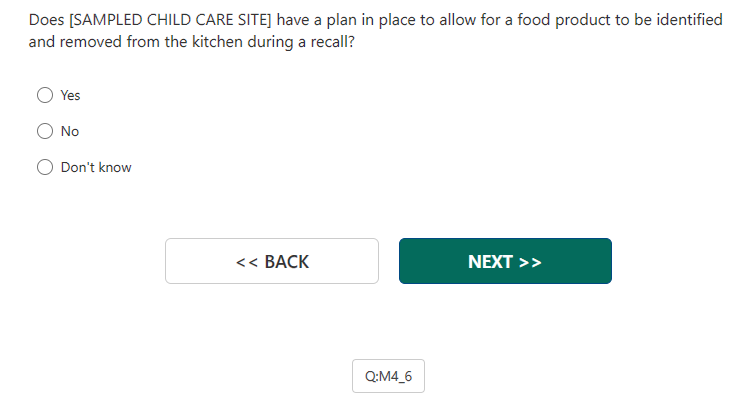The width and height of the screenshot is (738, 397).
Task: Return to previous question with << BACK
Action: point(272,261)
